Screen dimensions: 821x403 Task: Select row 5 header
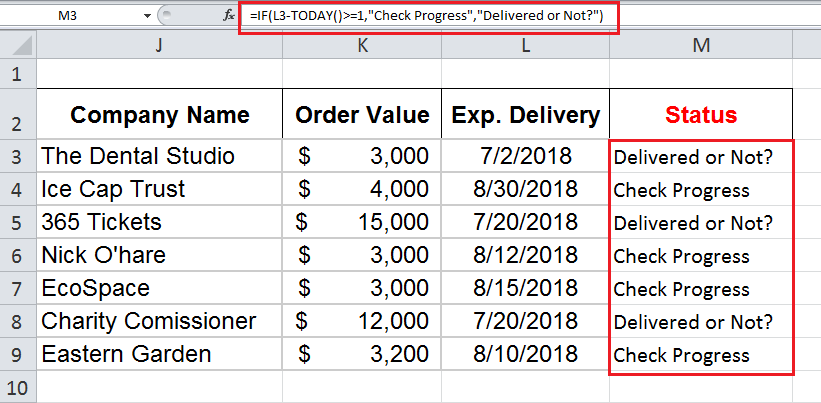click(17, 222)
